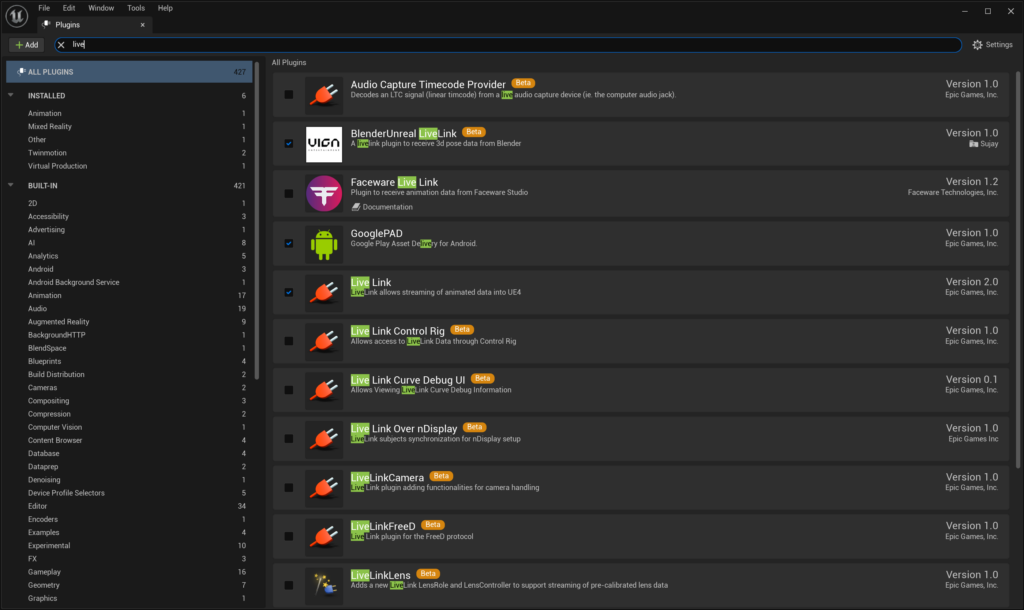Open the File menu
The width and height of the screenshot is (1024, 610).
(44, 8)
